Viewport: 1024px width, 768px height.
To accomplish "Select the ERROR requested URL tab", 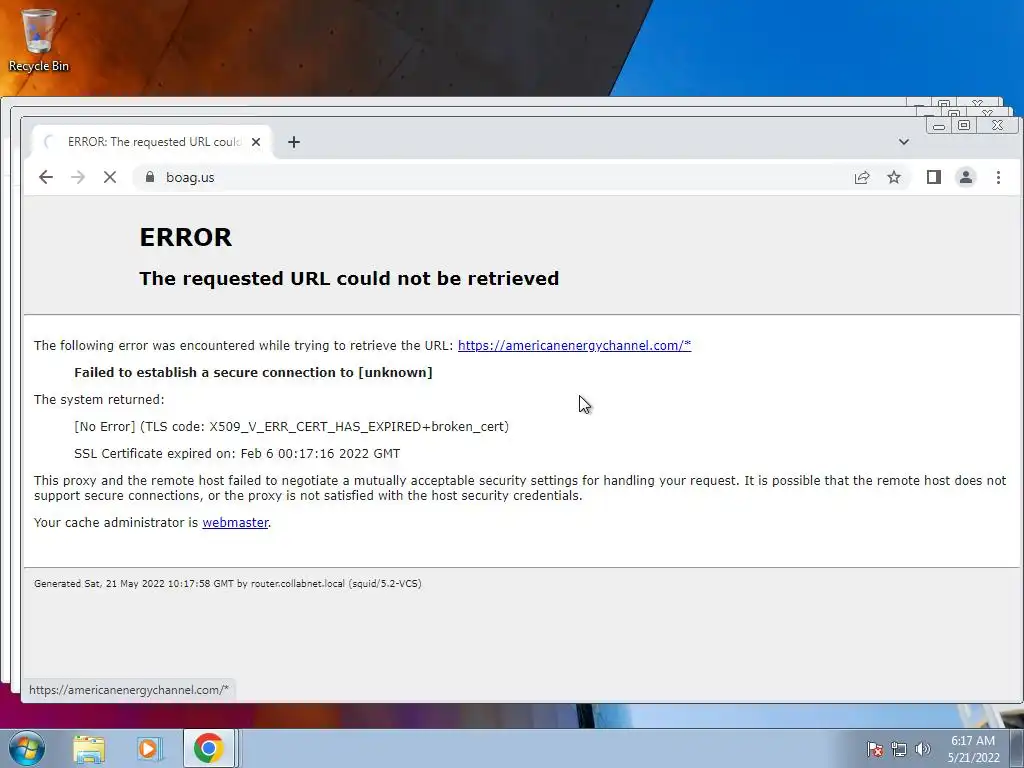I will 152,142.
